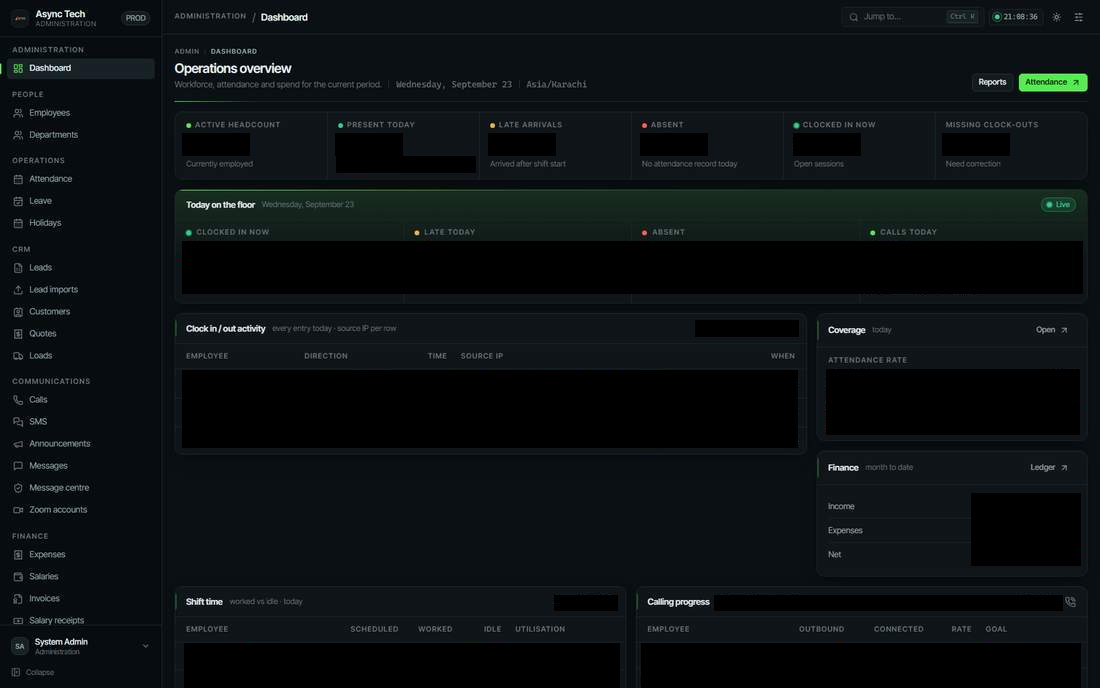
Task: Open the settings sliders icon in the top bar
Action: [1079, 17]
